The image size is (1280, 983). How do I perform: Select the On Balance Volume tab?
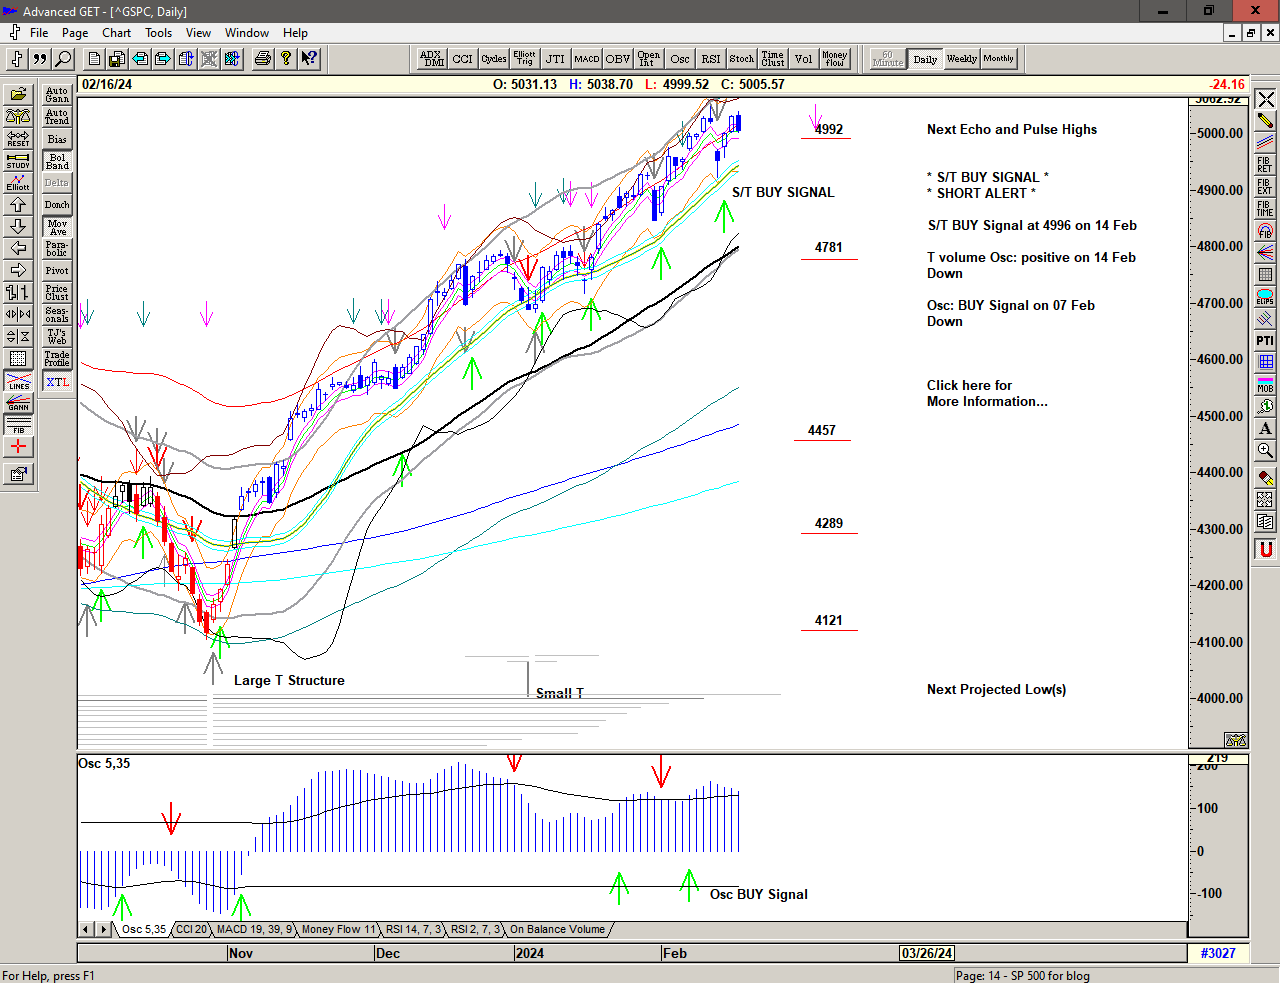tap(557, 929)
